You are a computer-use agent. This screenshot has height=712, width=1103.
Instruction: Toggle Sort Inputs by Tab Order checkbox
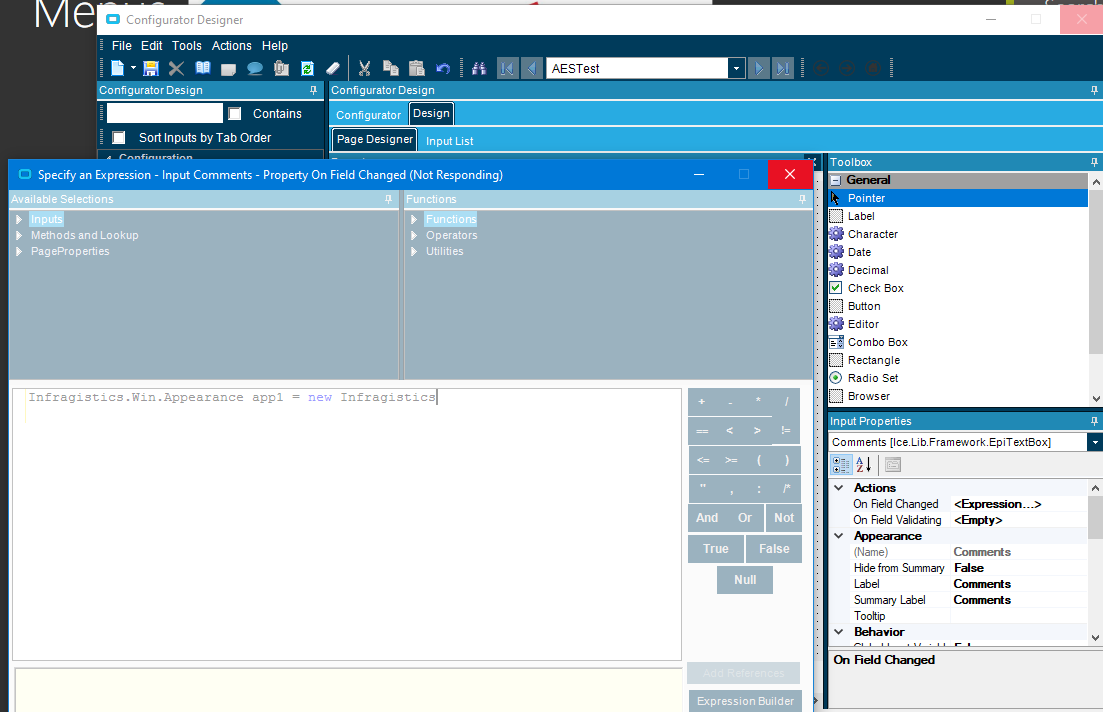(119, 137)
